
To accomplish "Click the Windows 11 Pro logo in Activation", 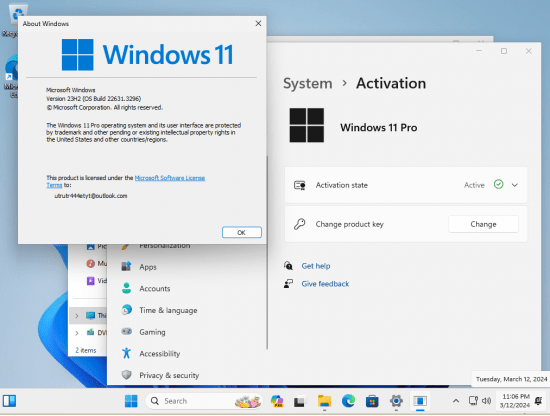I will 307,125.
